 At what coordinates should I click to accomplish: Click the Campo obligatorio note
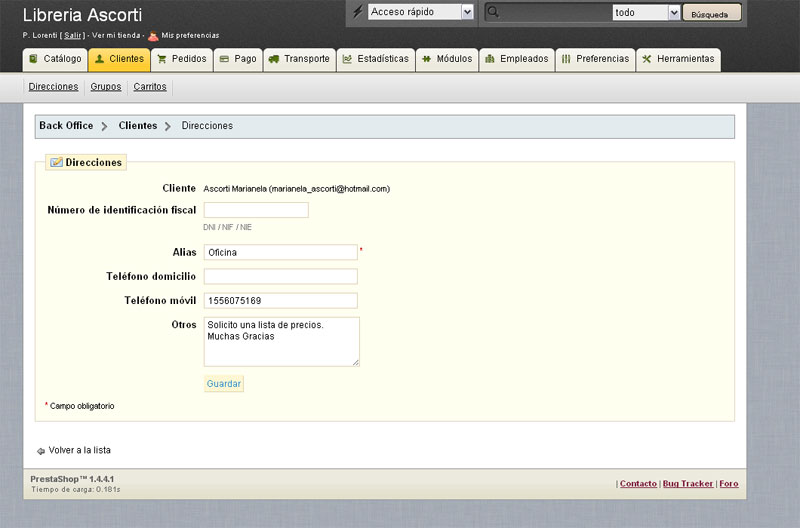pyautogui.click(x=82, y=406)
